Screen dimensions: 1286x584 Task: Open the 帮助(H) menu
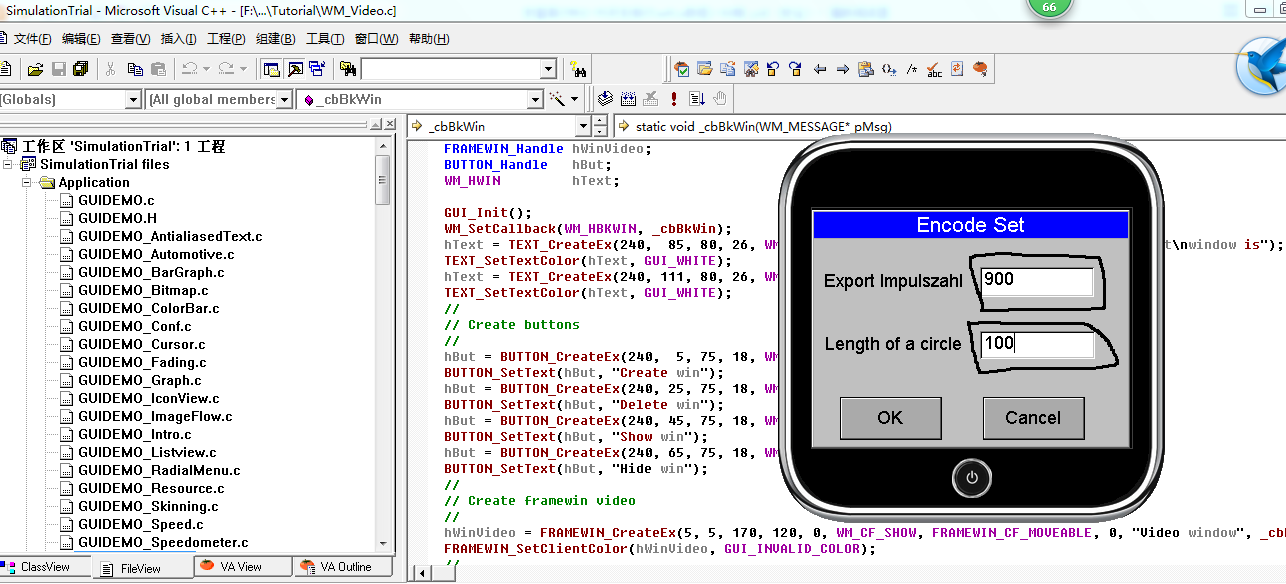pyautogui.click(x=428, y=39)
